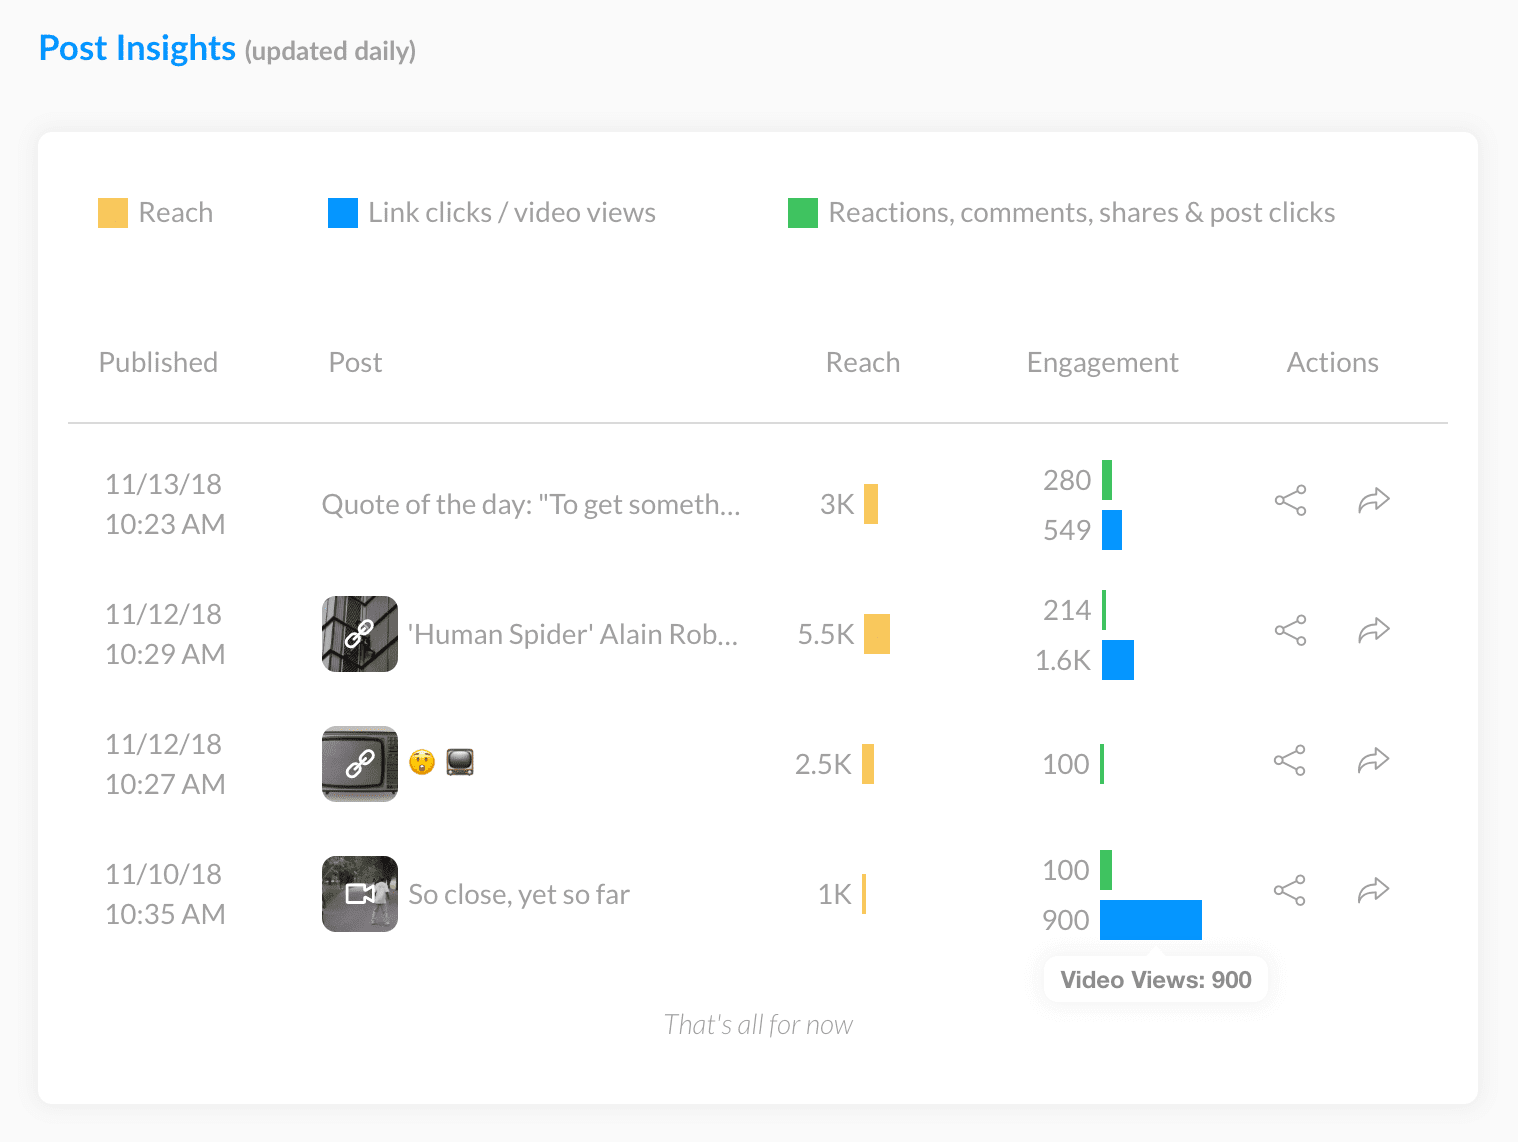Click the Post Insights heading
The image size is (1518, 1142).
click(x=137, y=48)
